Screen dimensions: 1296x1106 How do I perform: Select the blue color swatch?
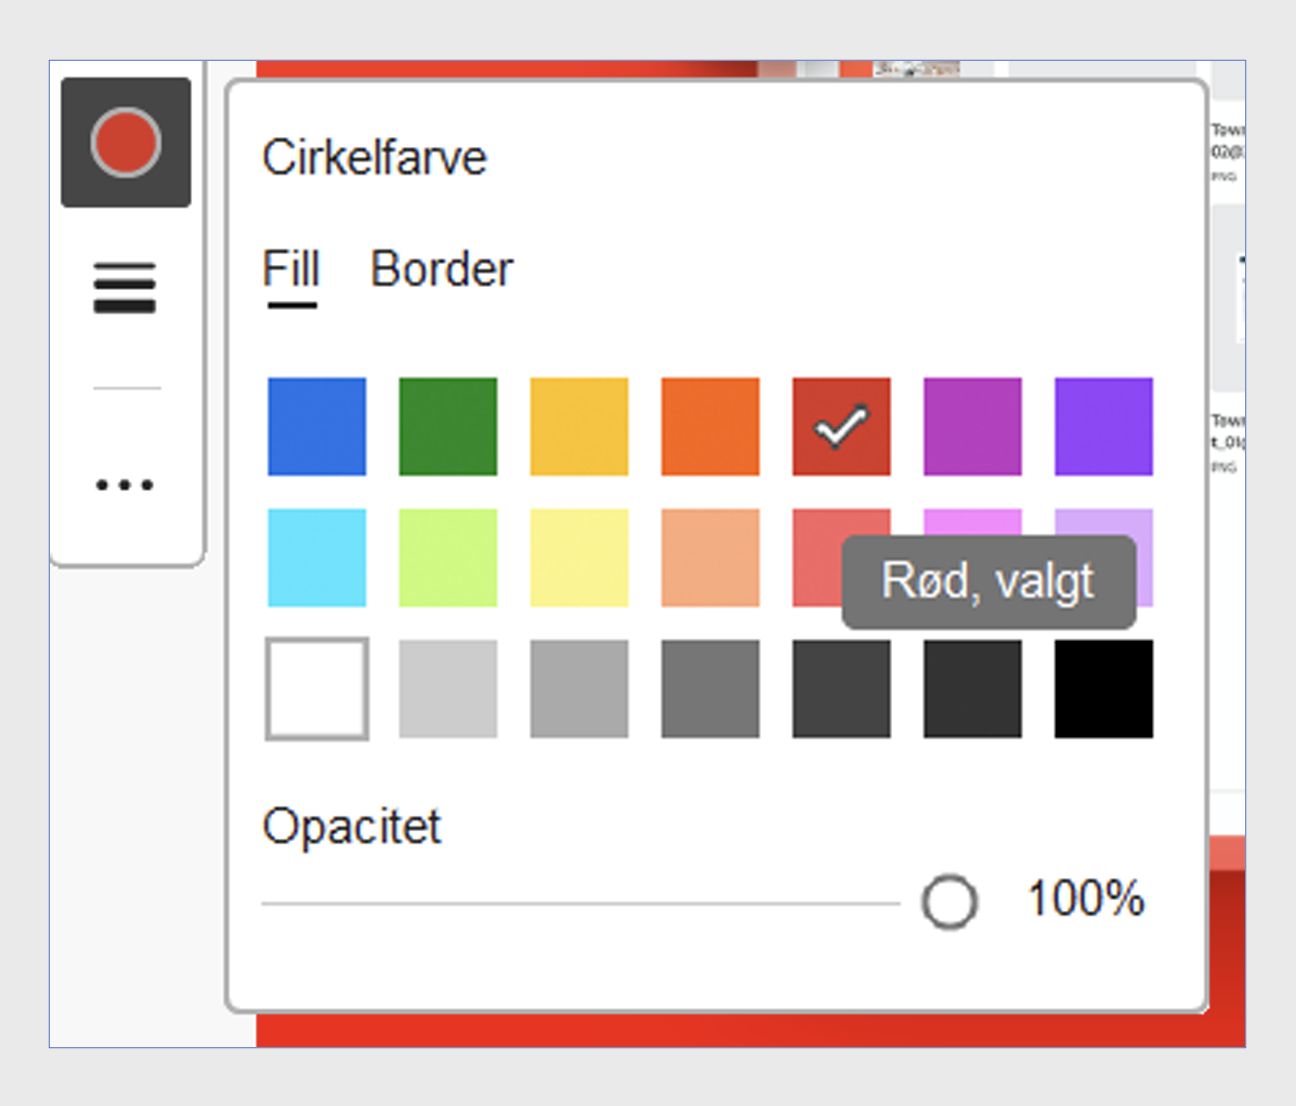(x=317, y=427)
